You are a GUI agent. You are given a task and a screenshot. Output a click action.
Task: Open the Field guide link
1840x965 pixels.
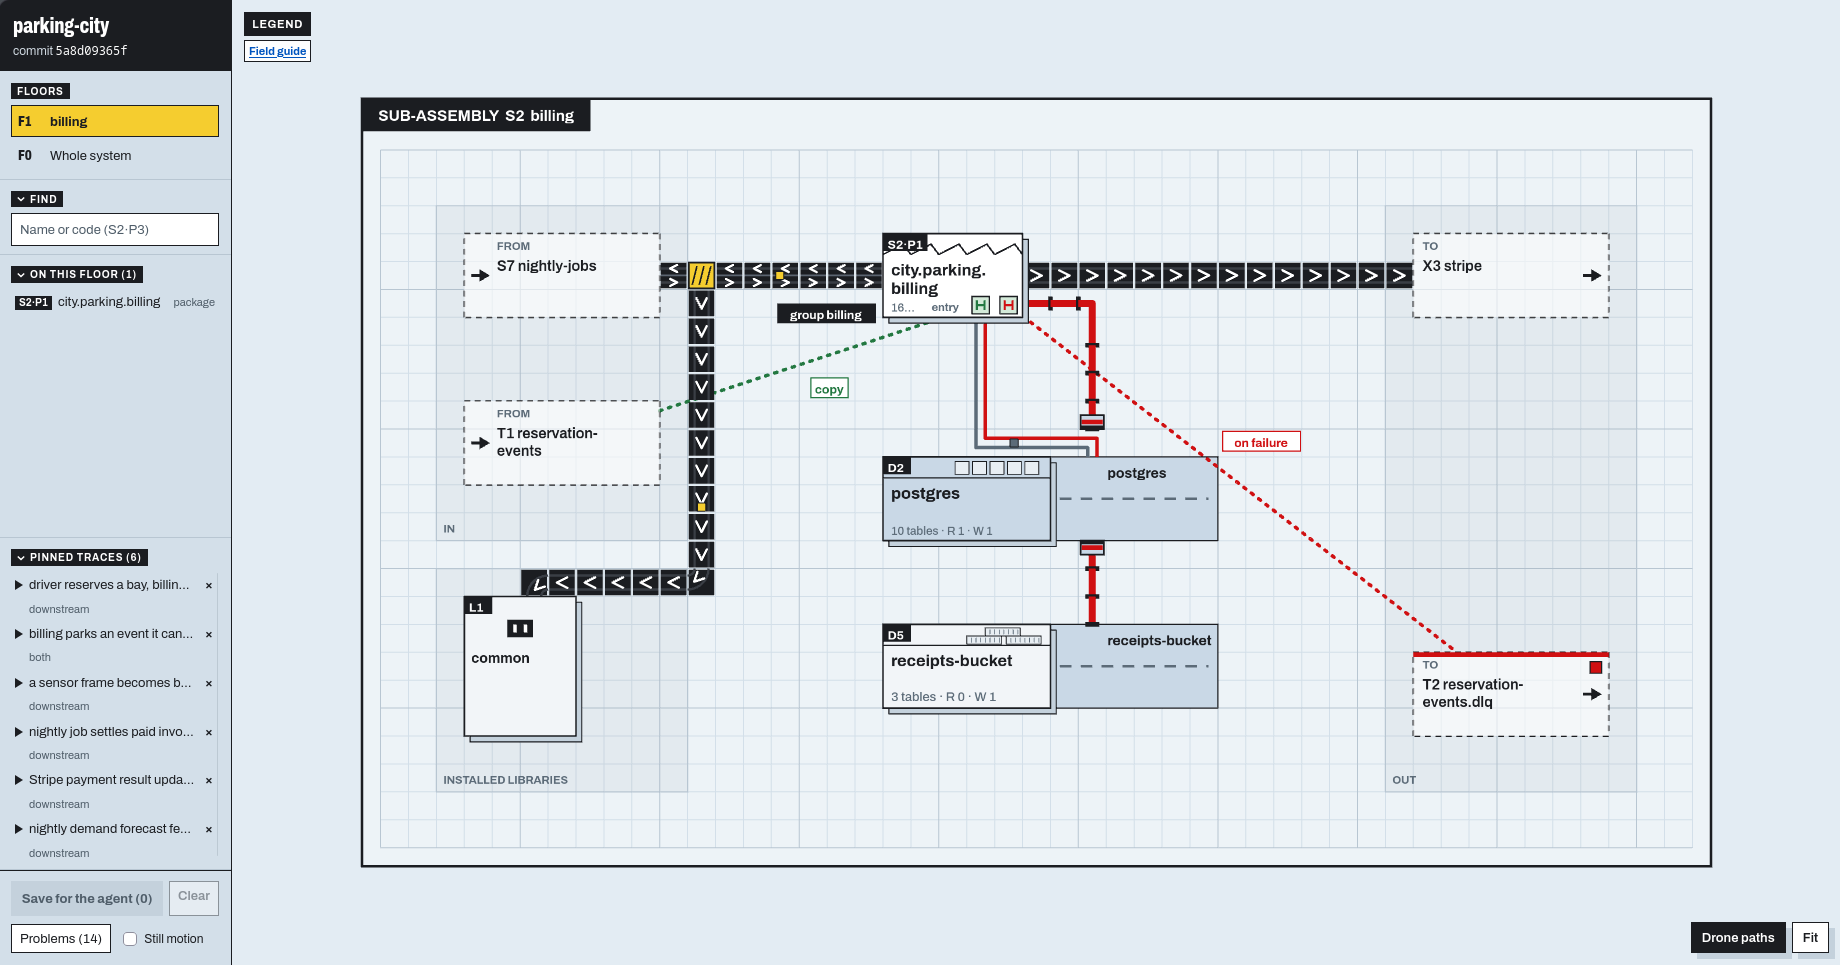277,51
